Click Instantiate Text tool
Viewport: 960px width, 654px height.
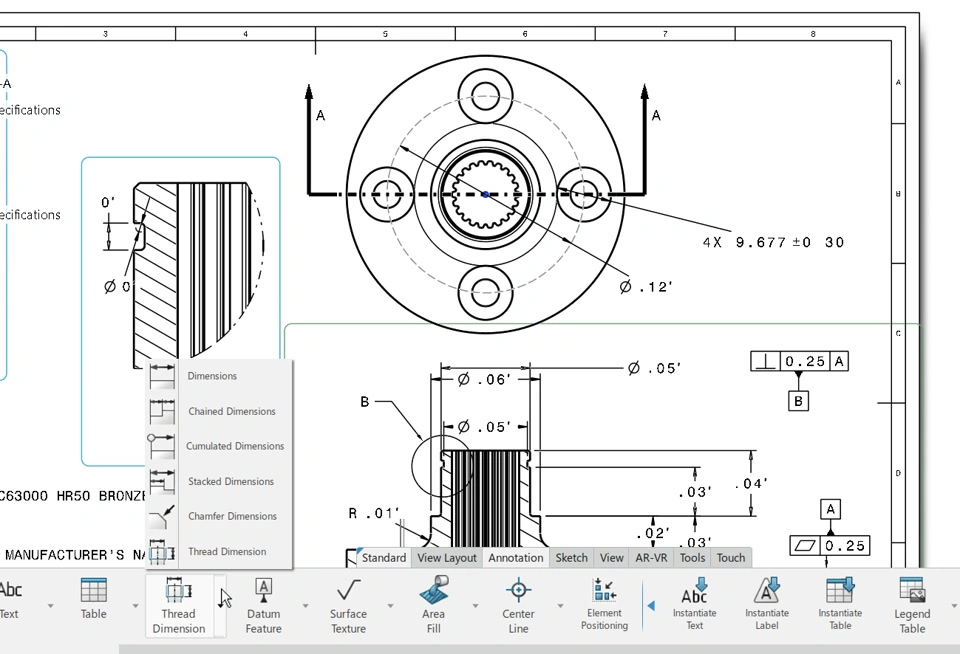[694, 604]
